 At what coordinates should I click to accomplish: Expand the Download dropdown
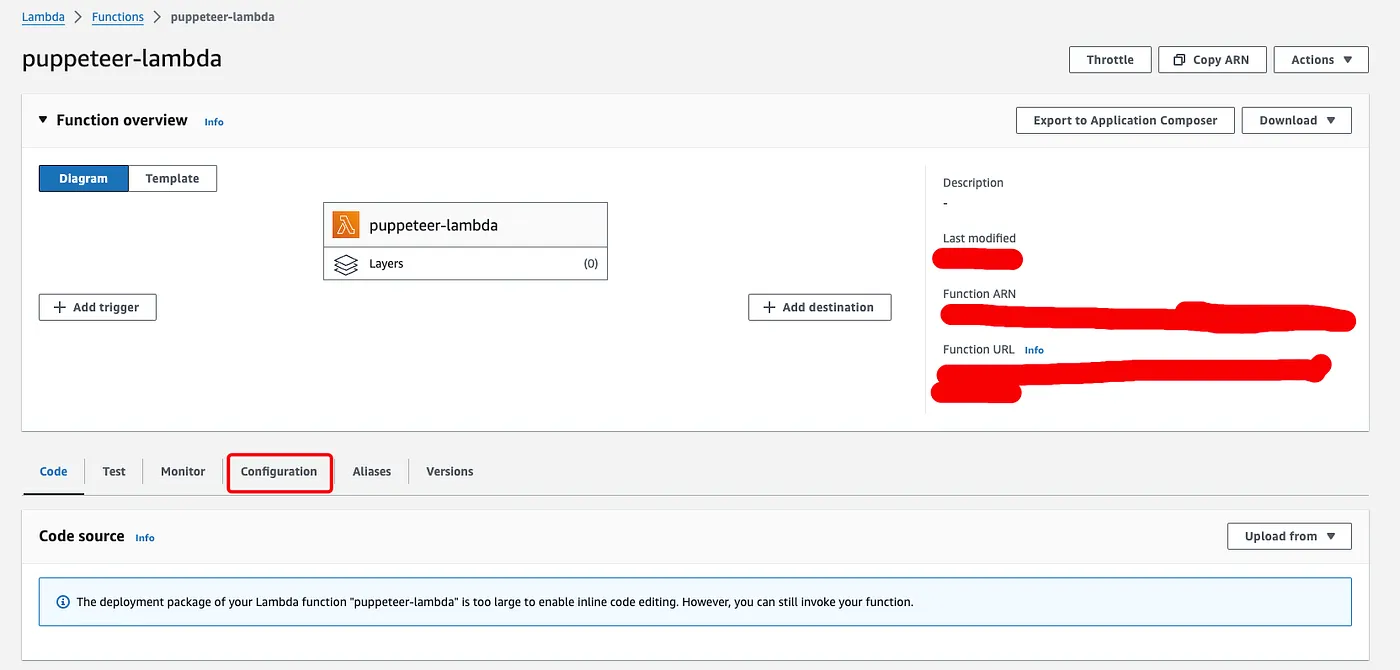[x=1296, y=121]
